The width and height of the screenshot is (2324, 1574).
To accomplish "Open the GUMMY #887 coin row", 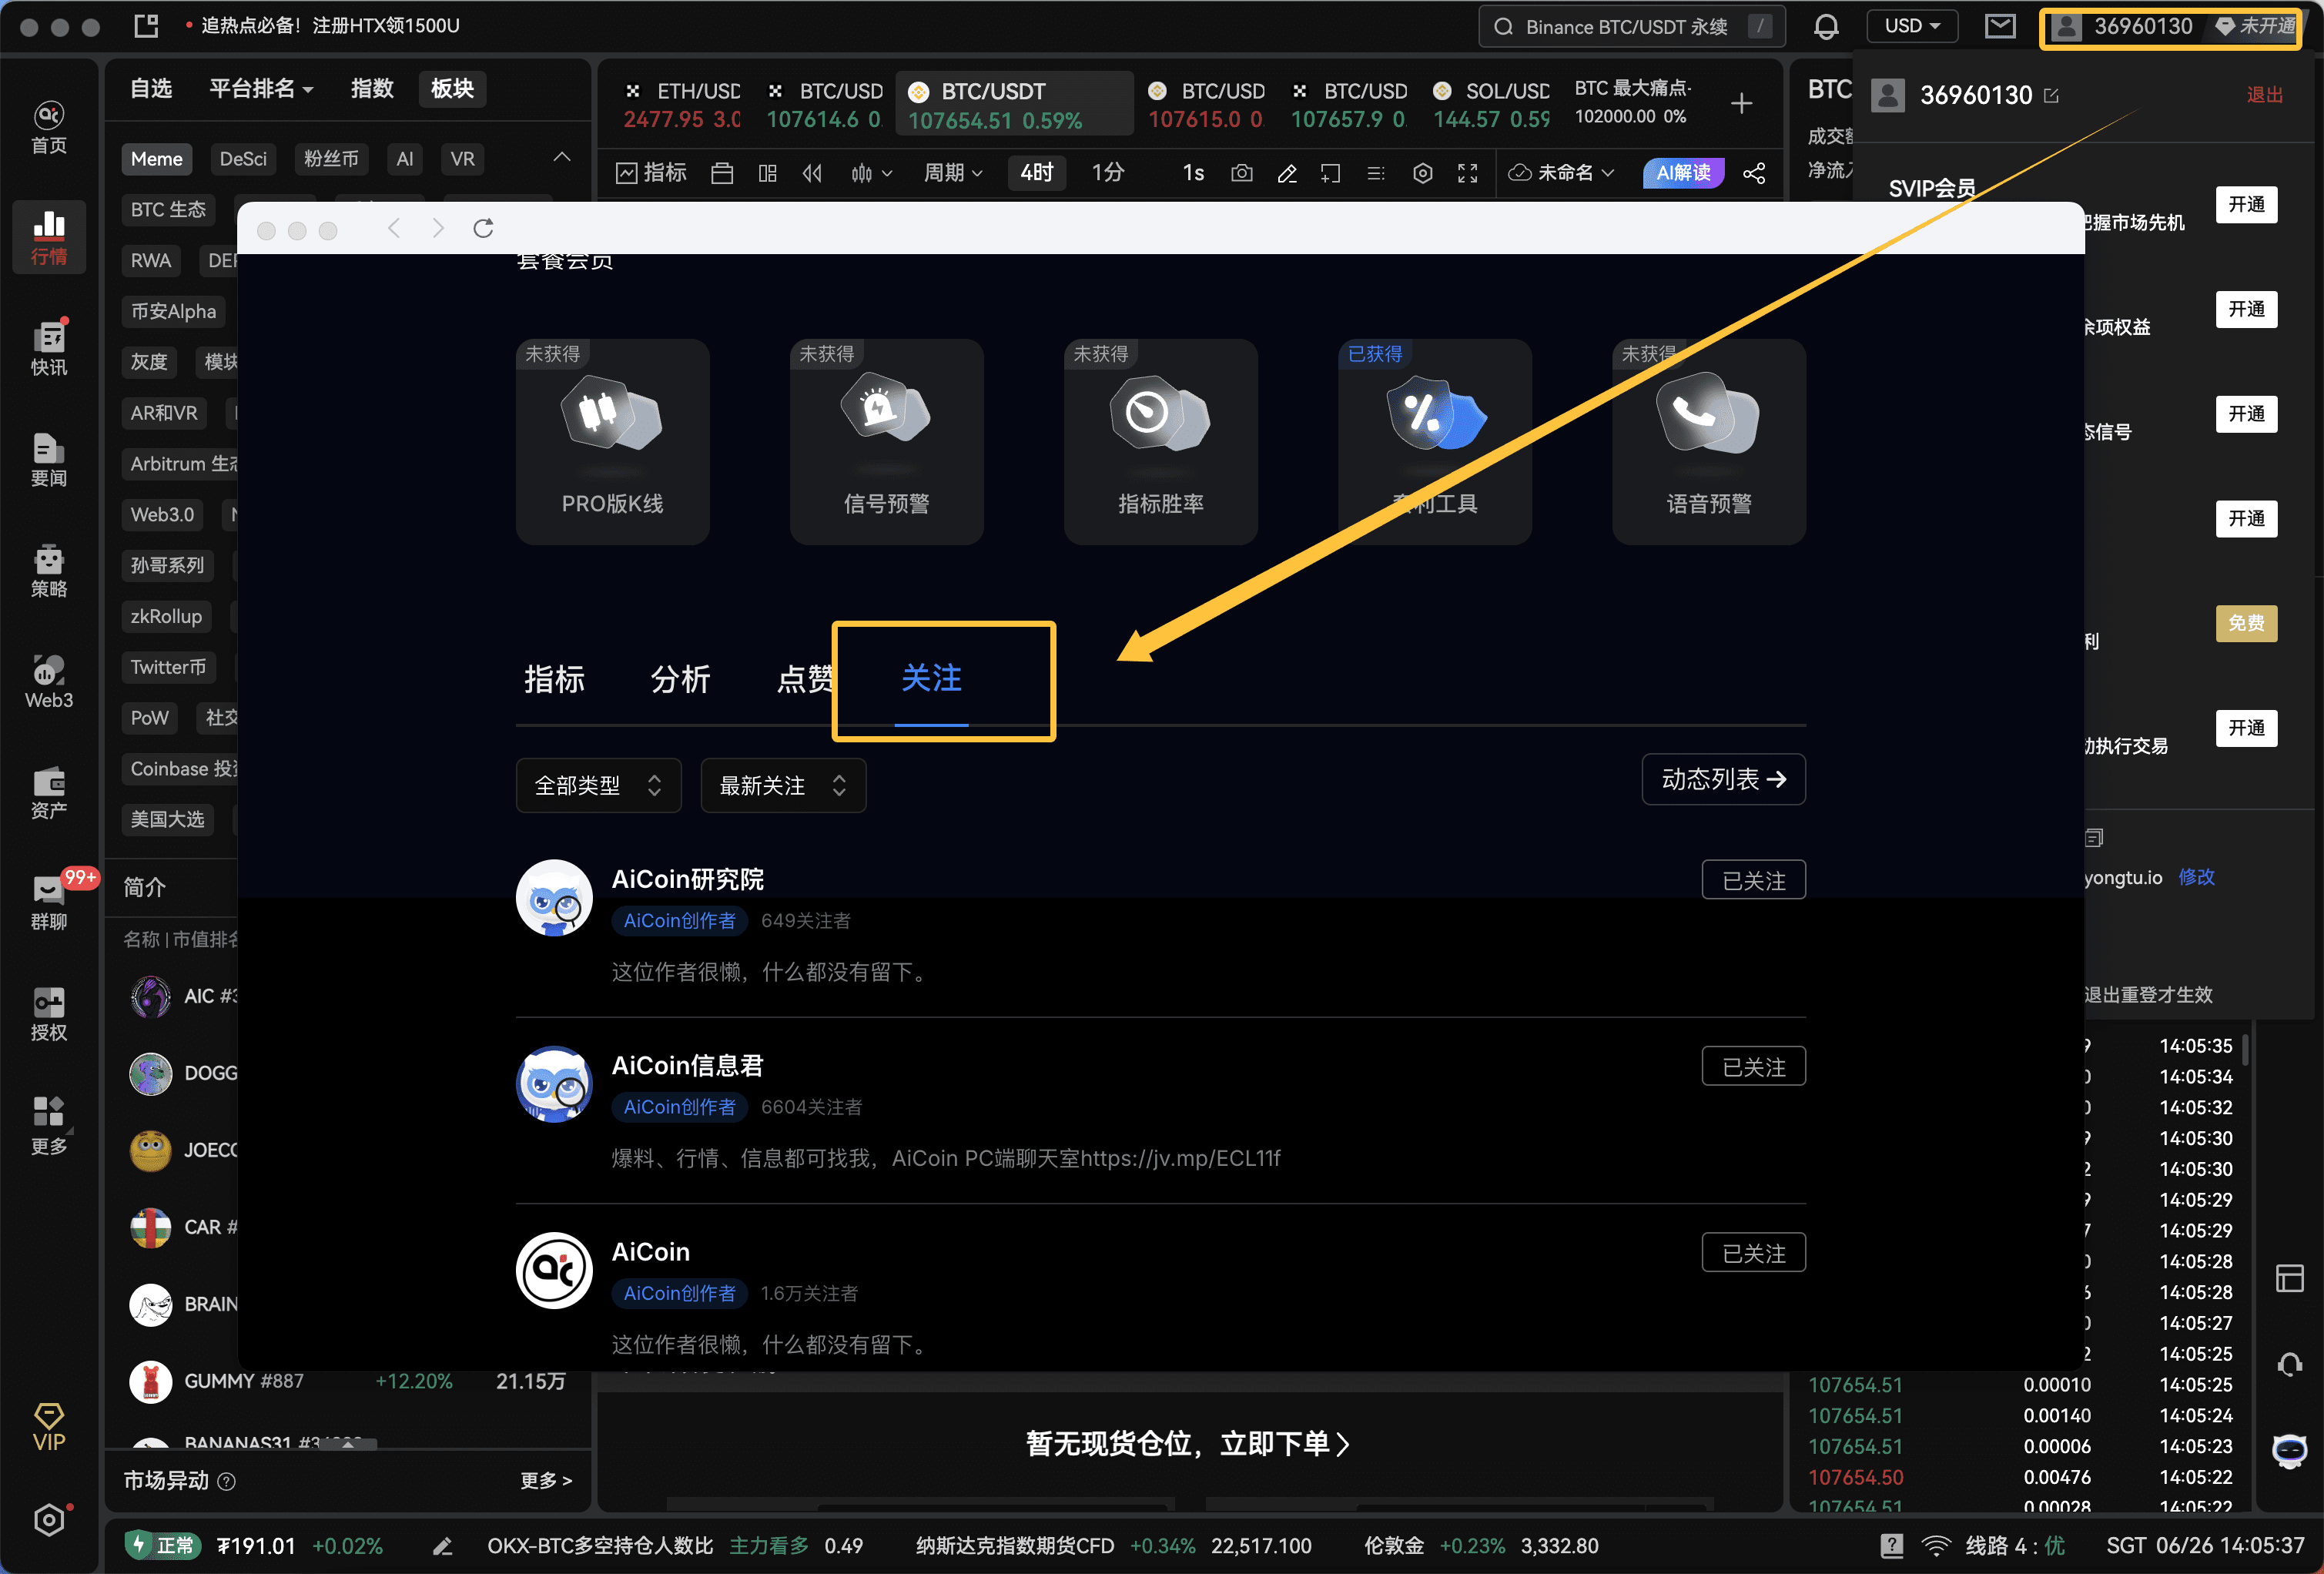I will (348, 1382).
